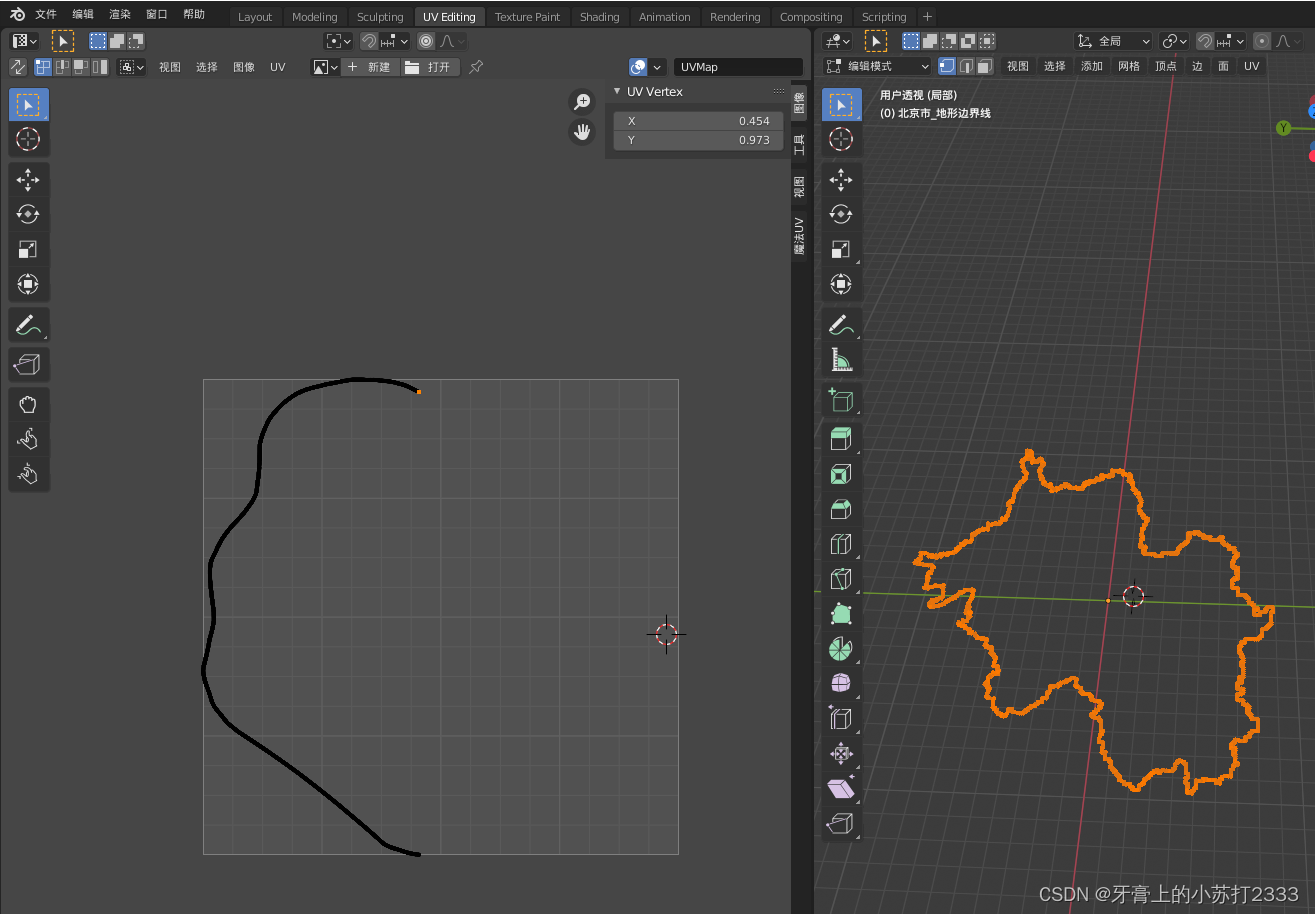
Task: Click the pan hand gizmo in UV editor
Action: 582,131
